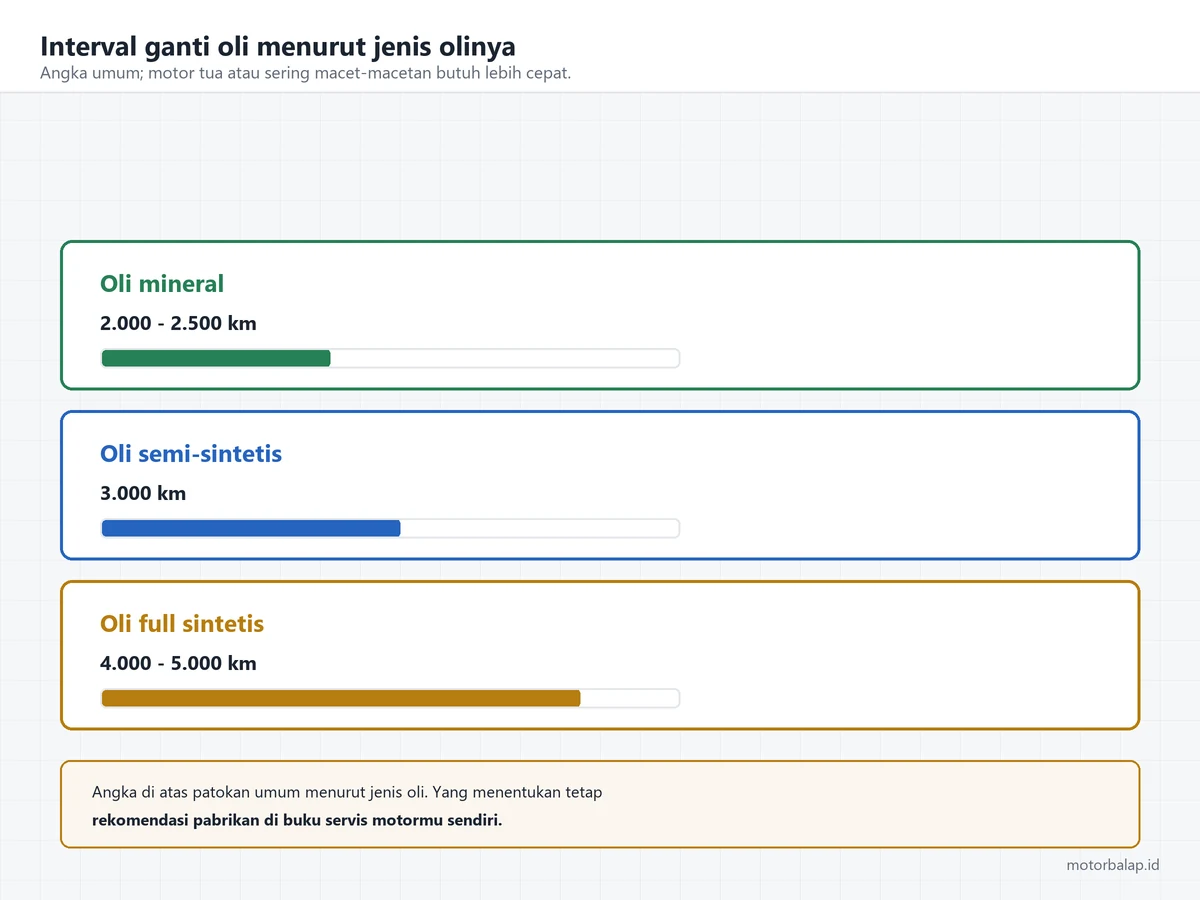Click the motorbalap.id footer text

pyautogui.click(x=1113, y=865)
